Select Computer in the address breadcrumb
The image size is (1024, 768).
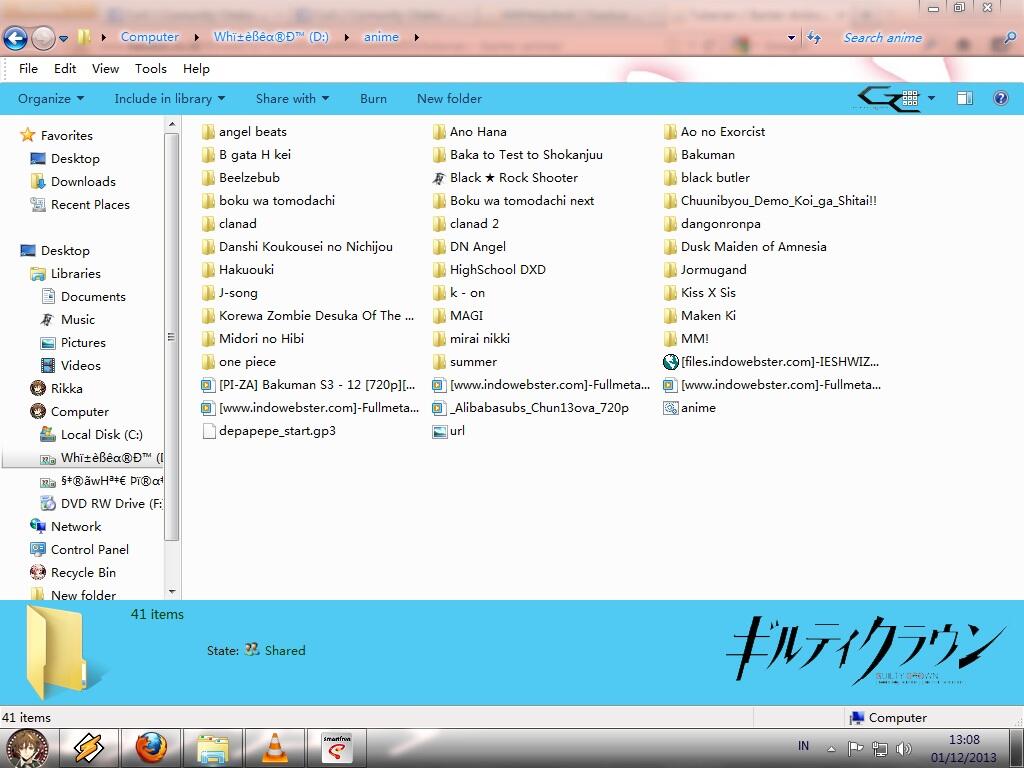[x=150, y=37]
